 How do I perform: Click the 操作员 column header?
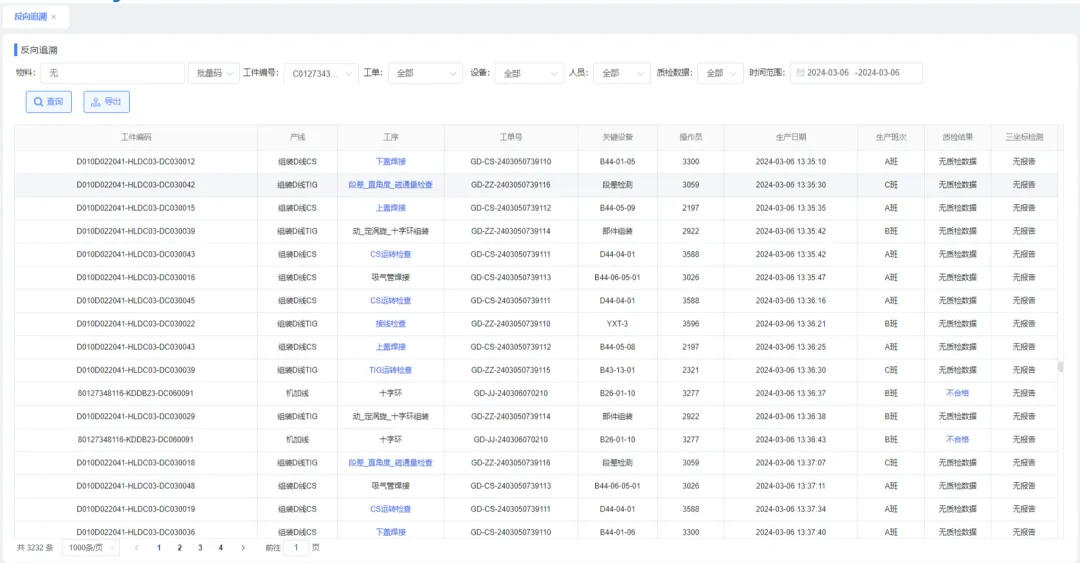pos(691,137)
